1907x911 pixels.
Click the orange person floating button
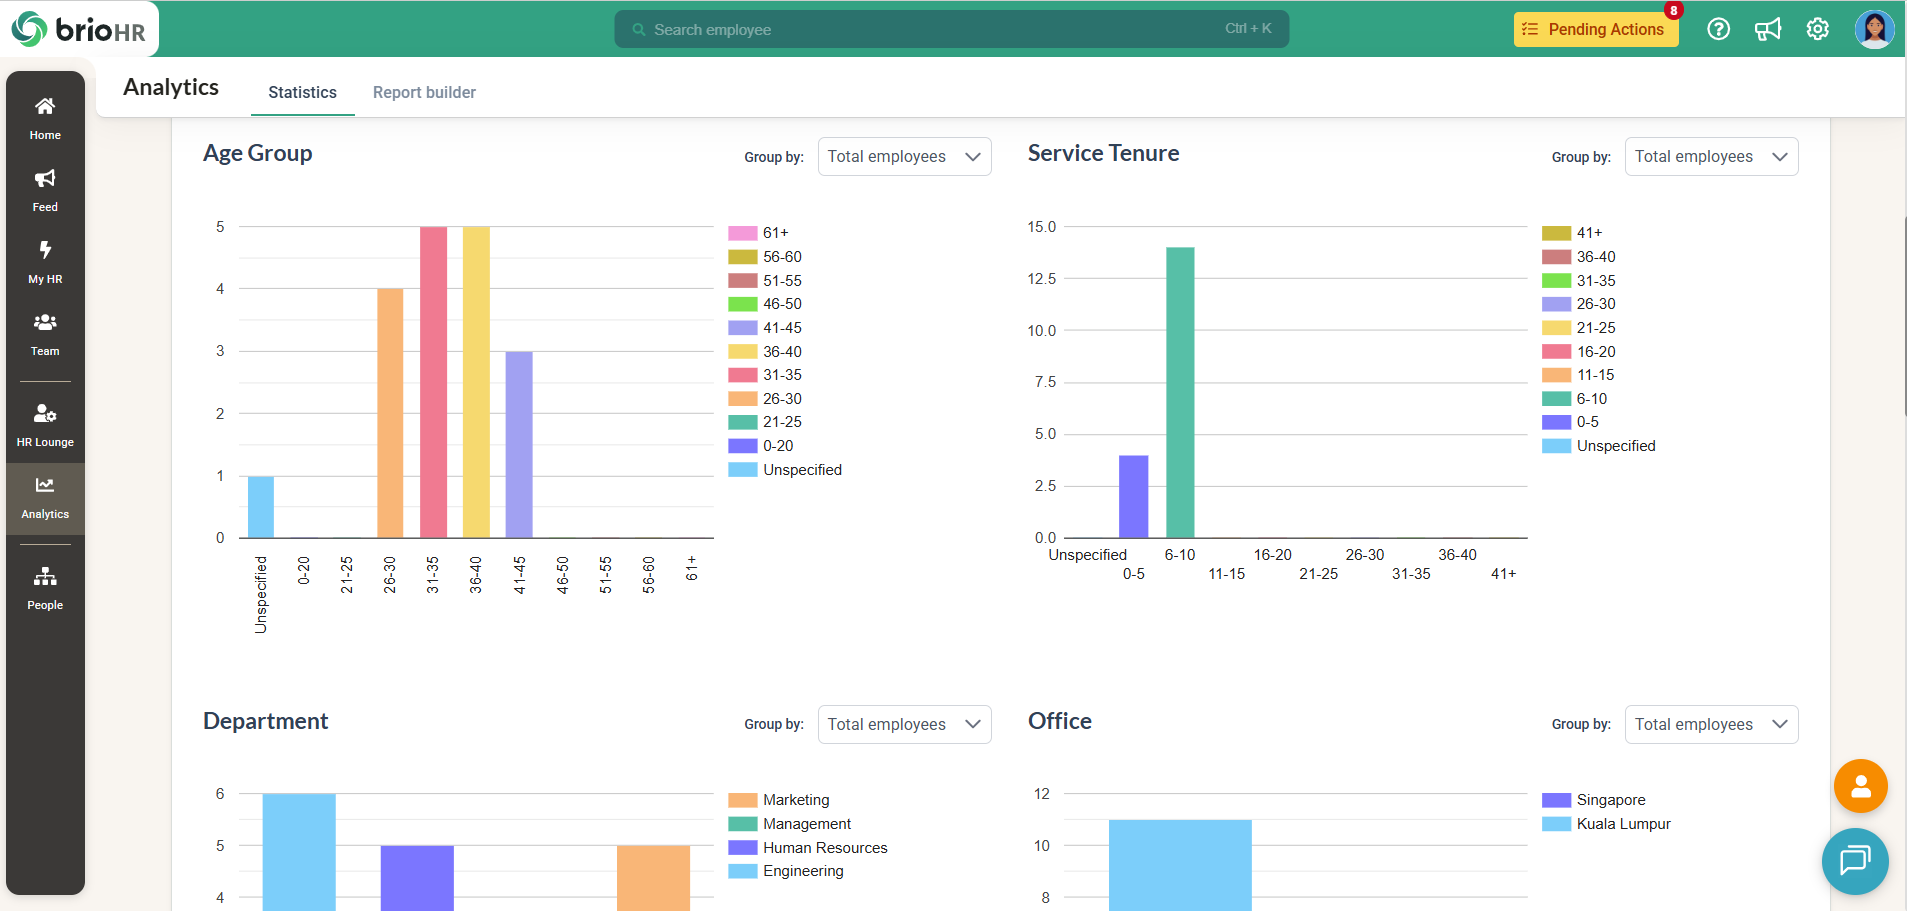pos(1860,786)
